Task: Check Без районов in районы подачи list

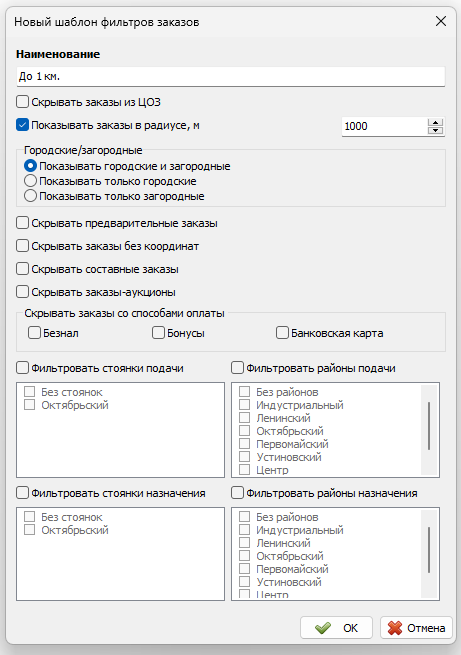Action: [244, 392]
